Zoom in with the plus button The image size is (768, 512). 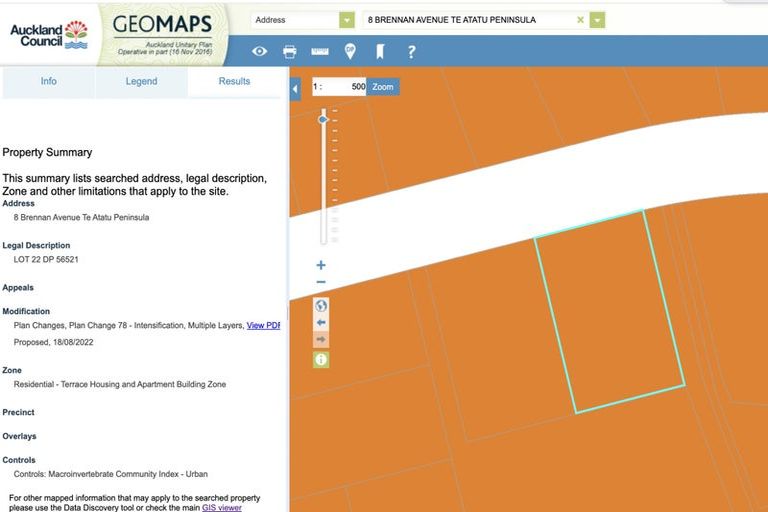tap(321, 265)
